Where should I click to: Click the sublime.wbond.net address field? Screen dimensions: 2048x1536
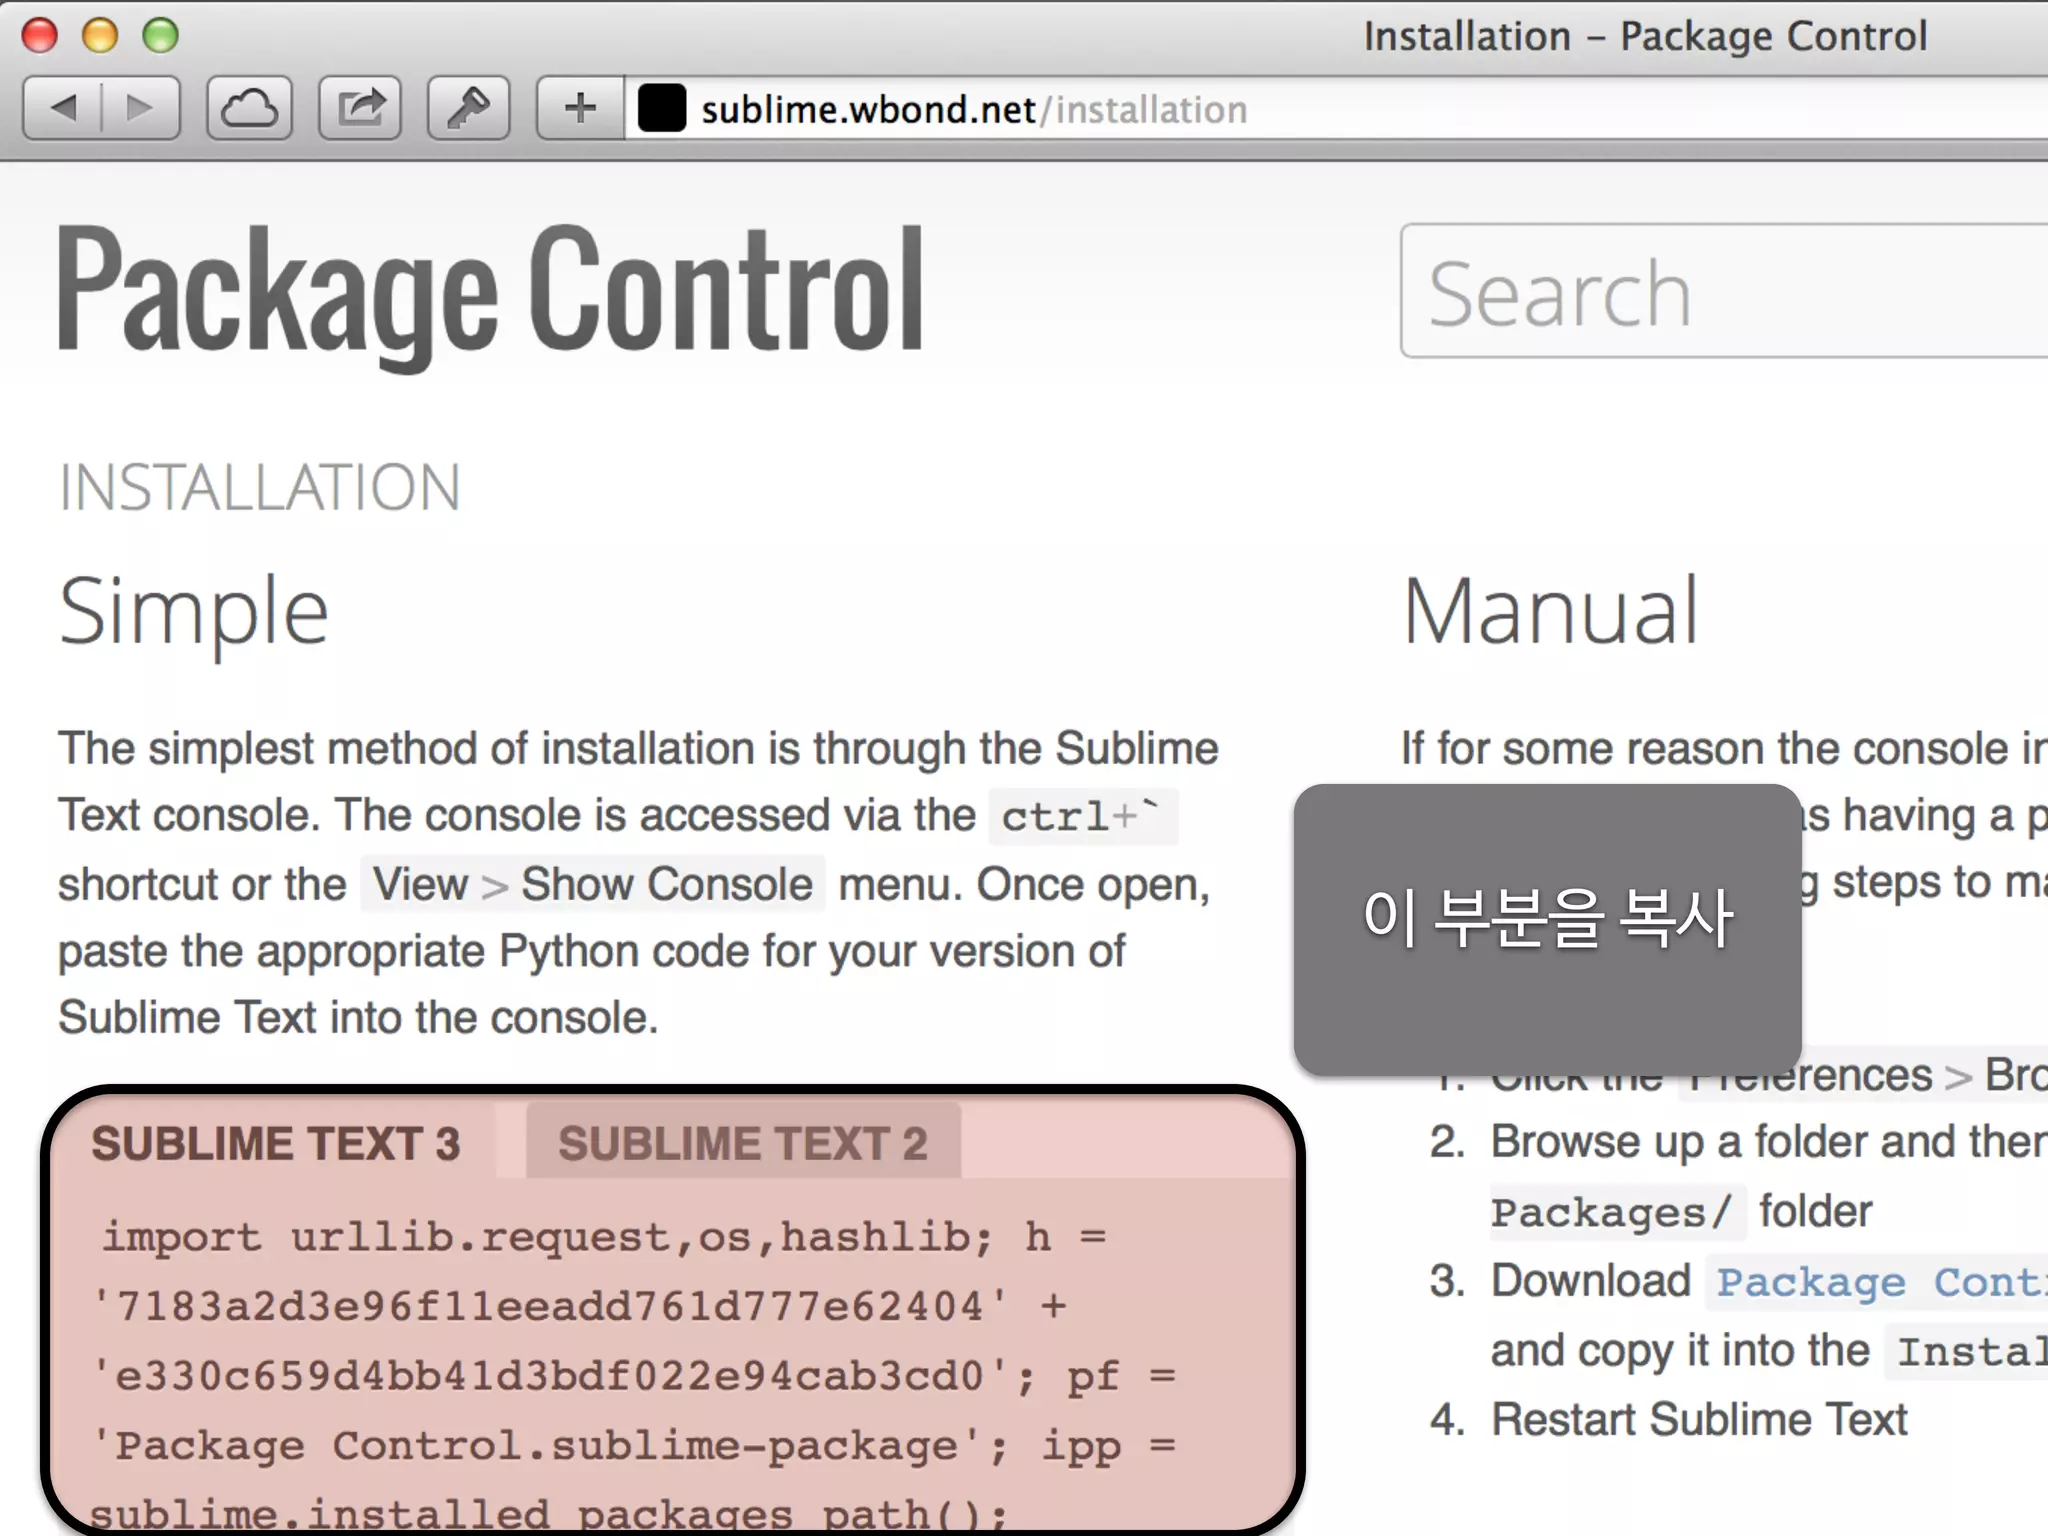1336,109
